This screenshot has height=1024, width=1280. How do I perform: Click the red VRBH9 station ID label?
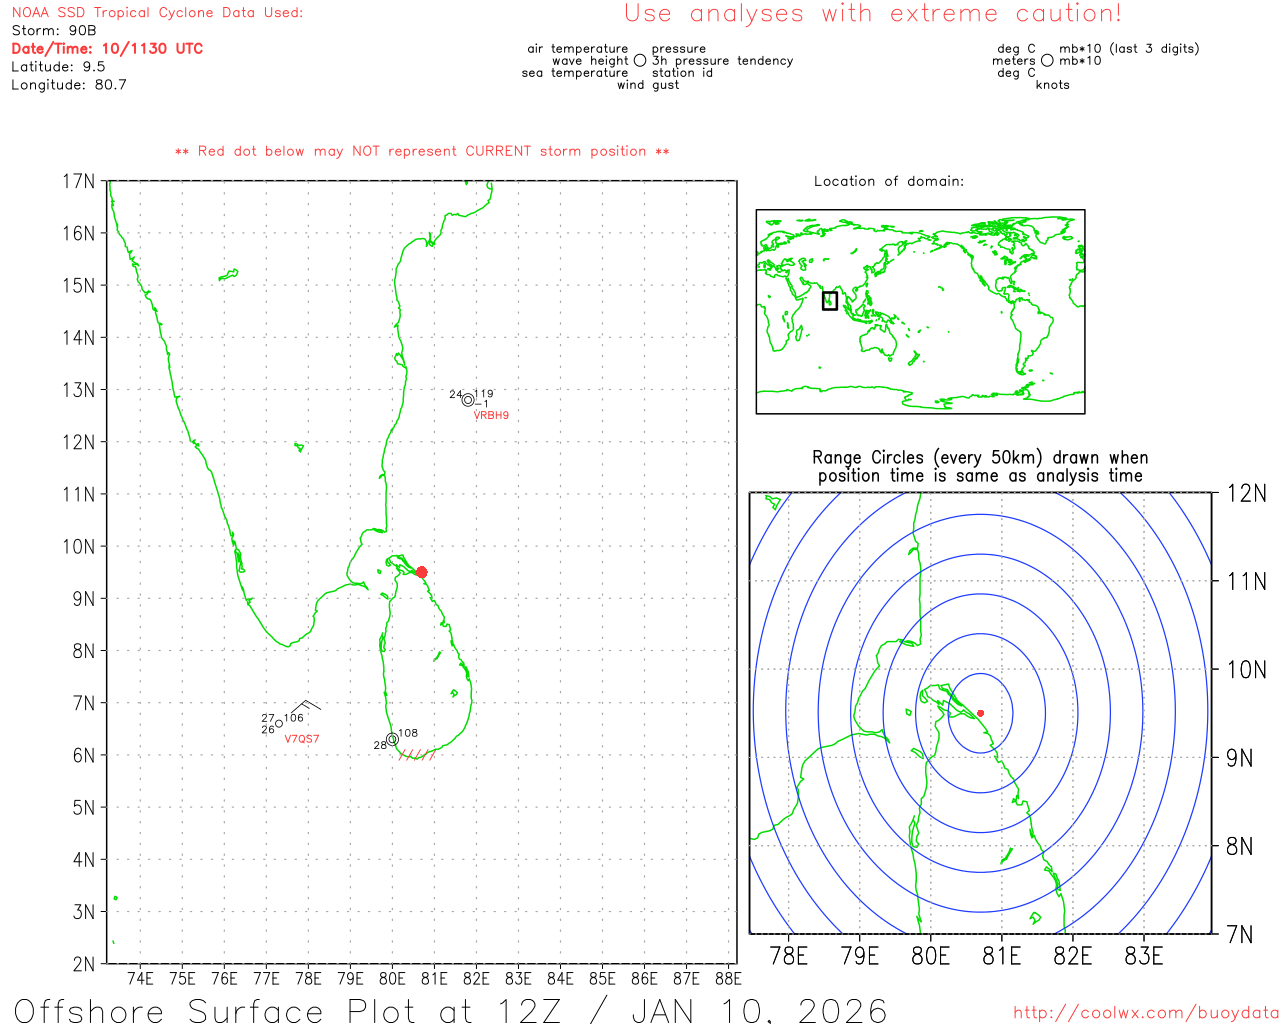tap(491, 416)
